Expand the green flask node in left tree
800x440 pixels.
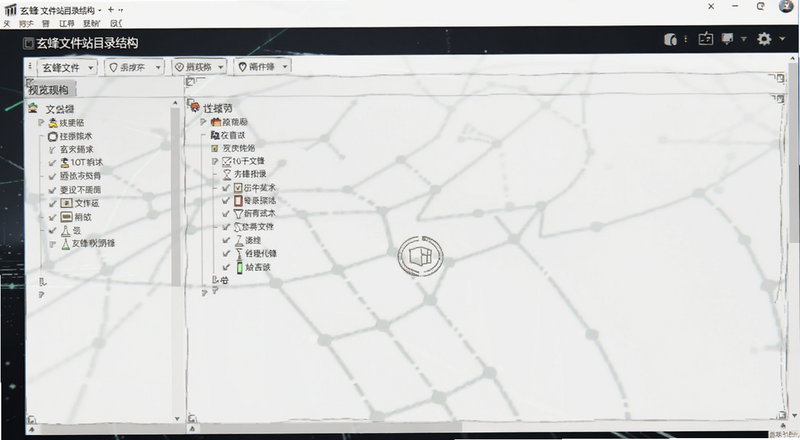click(x=53, y=244)
